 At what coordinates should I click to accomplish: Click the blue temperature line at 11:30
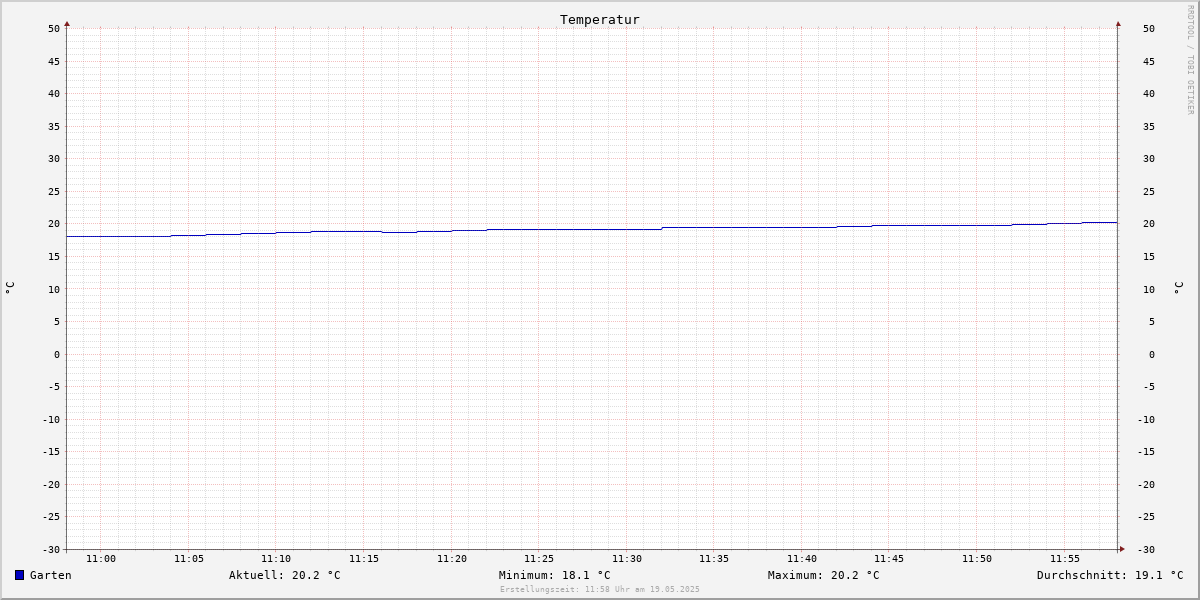pos(627,230)
